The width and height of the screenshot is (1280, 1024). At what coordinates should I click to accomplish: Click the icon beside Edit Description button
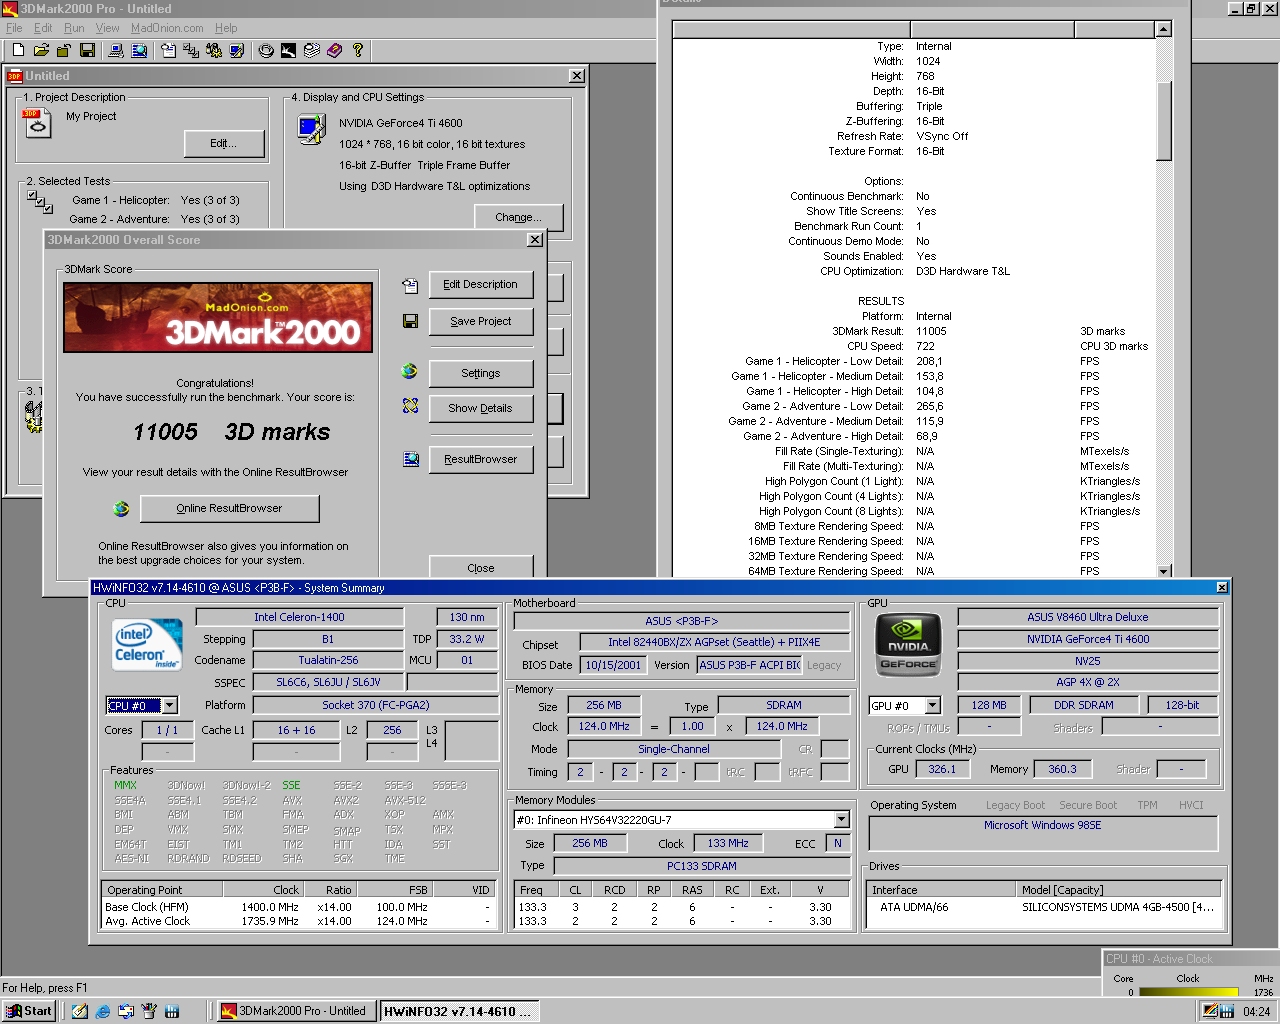(410, 285)
